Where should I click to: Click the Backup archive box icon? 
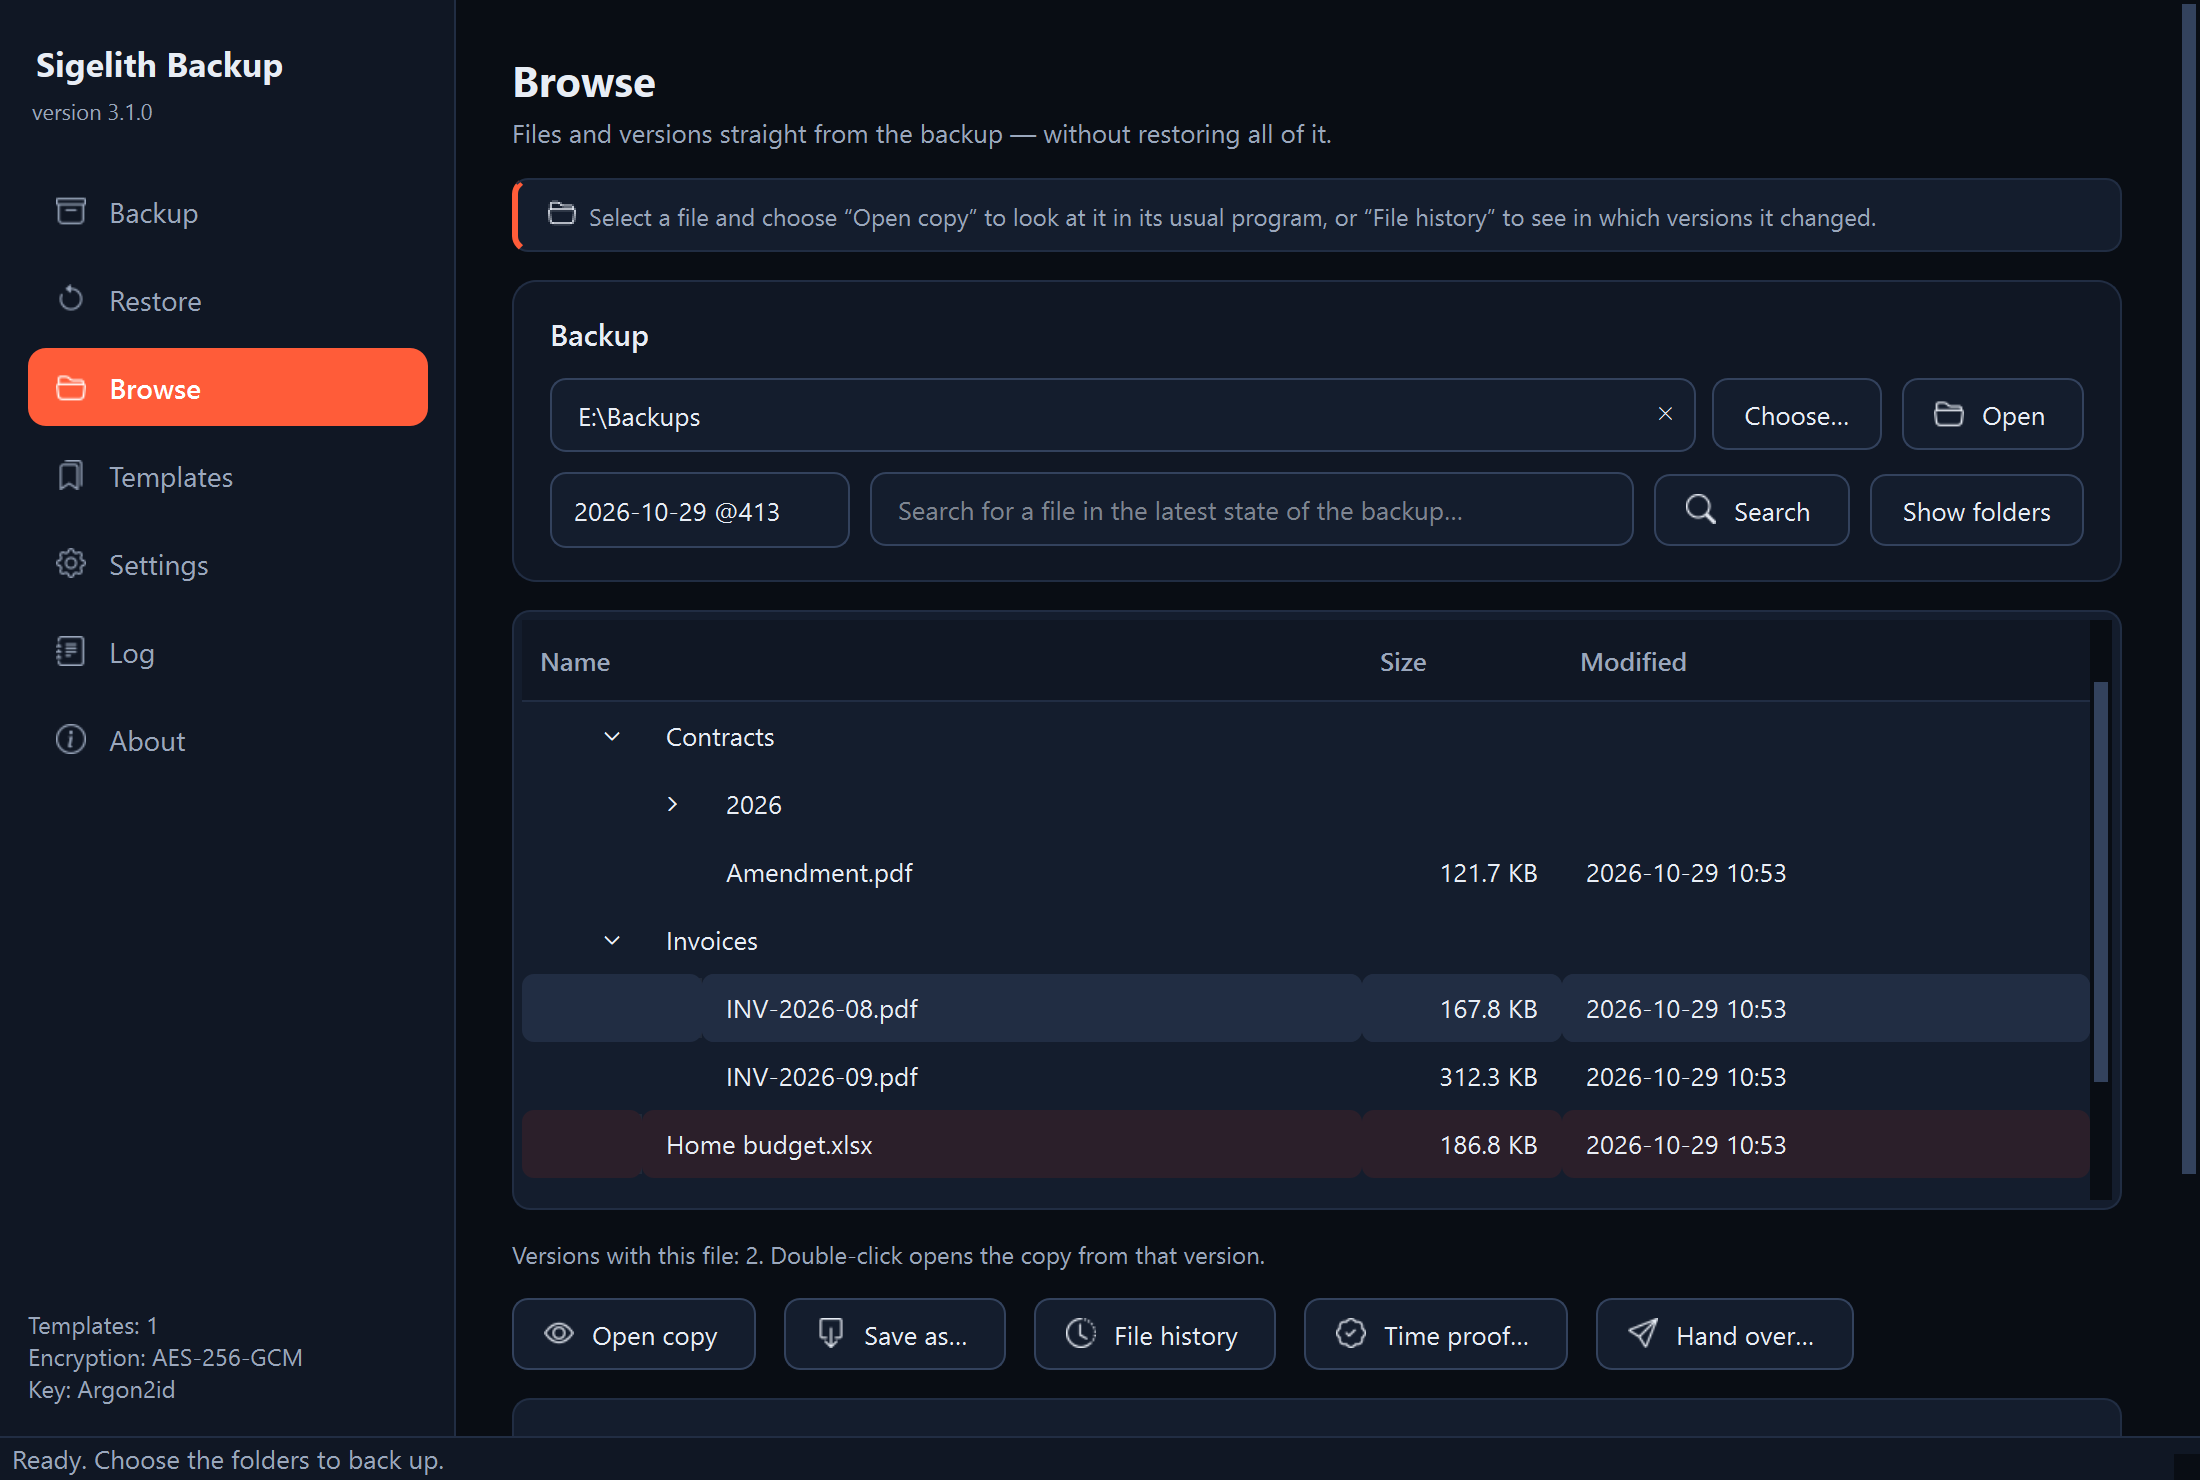click(71, 211)
